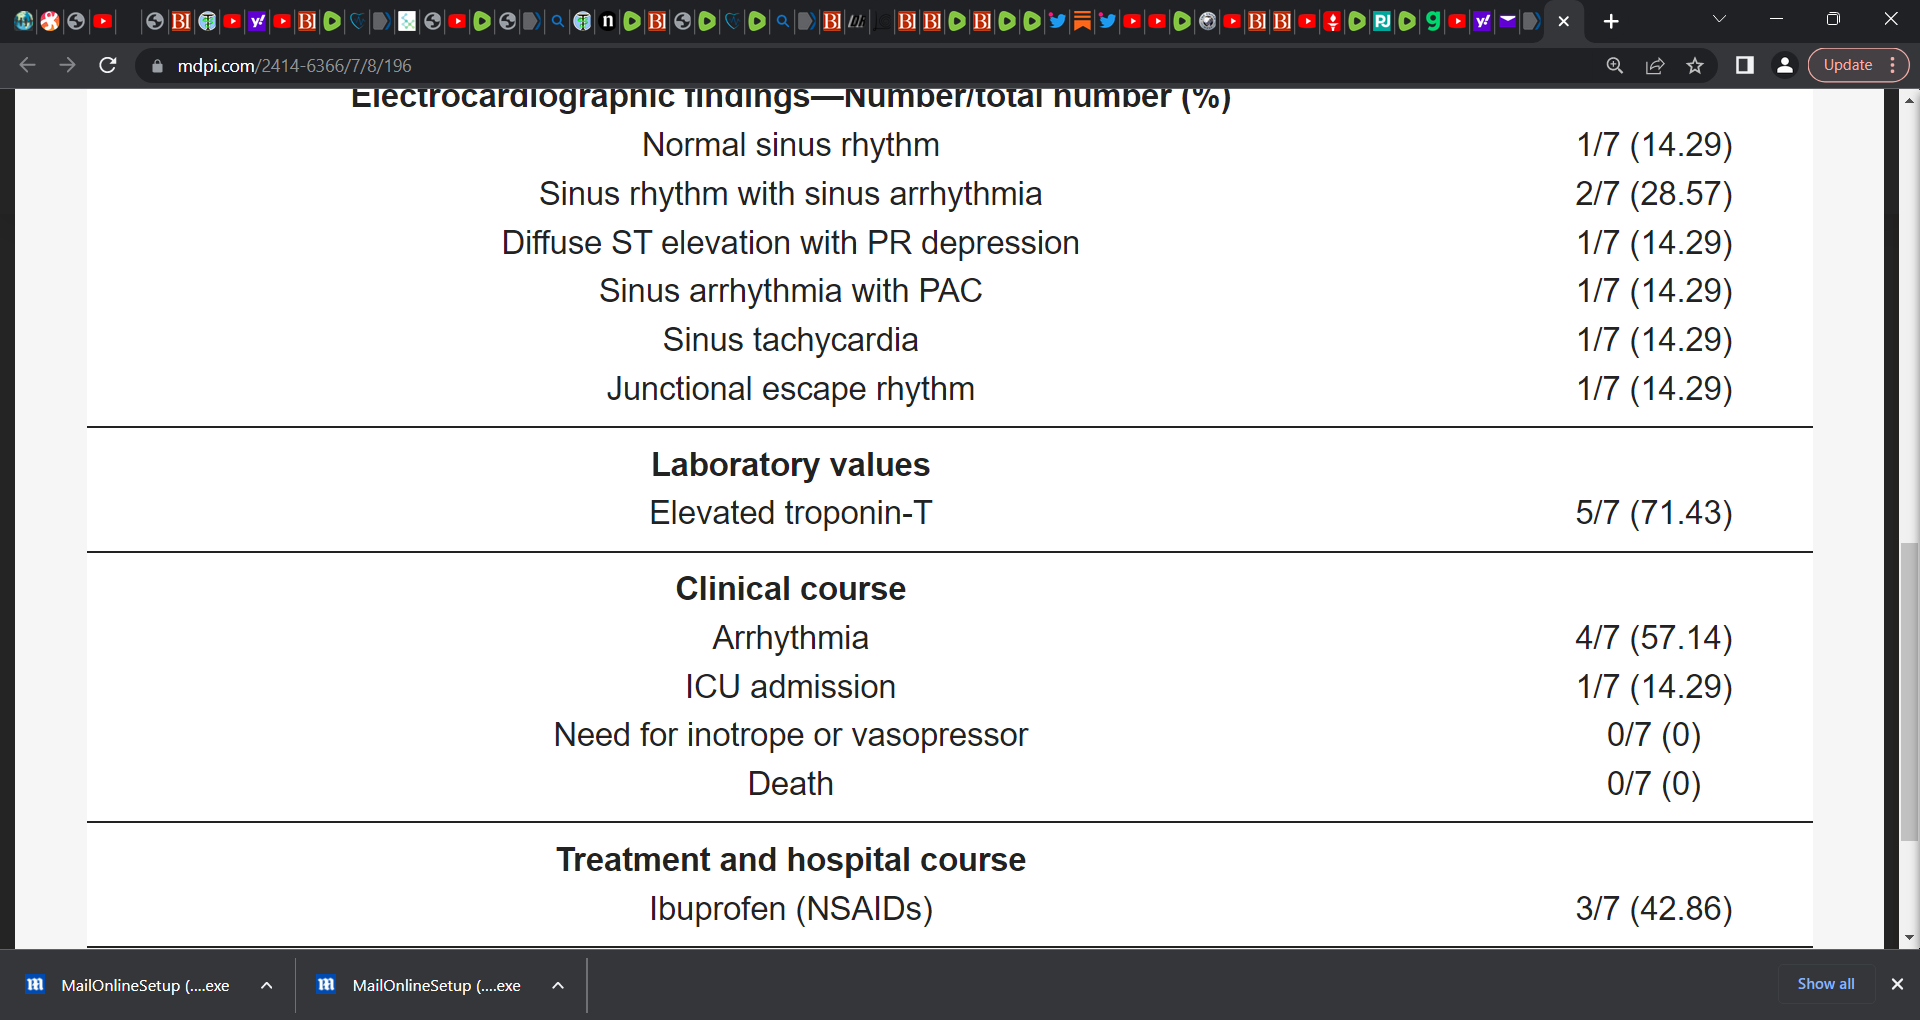Click 'Sinus rhythm with sinus arrhythmia' text
Screen dimensions: 1920x1020
coord(790,194)
